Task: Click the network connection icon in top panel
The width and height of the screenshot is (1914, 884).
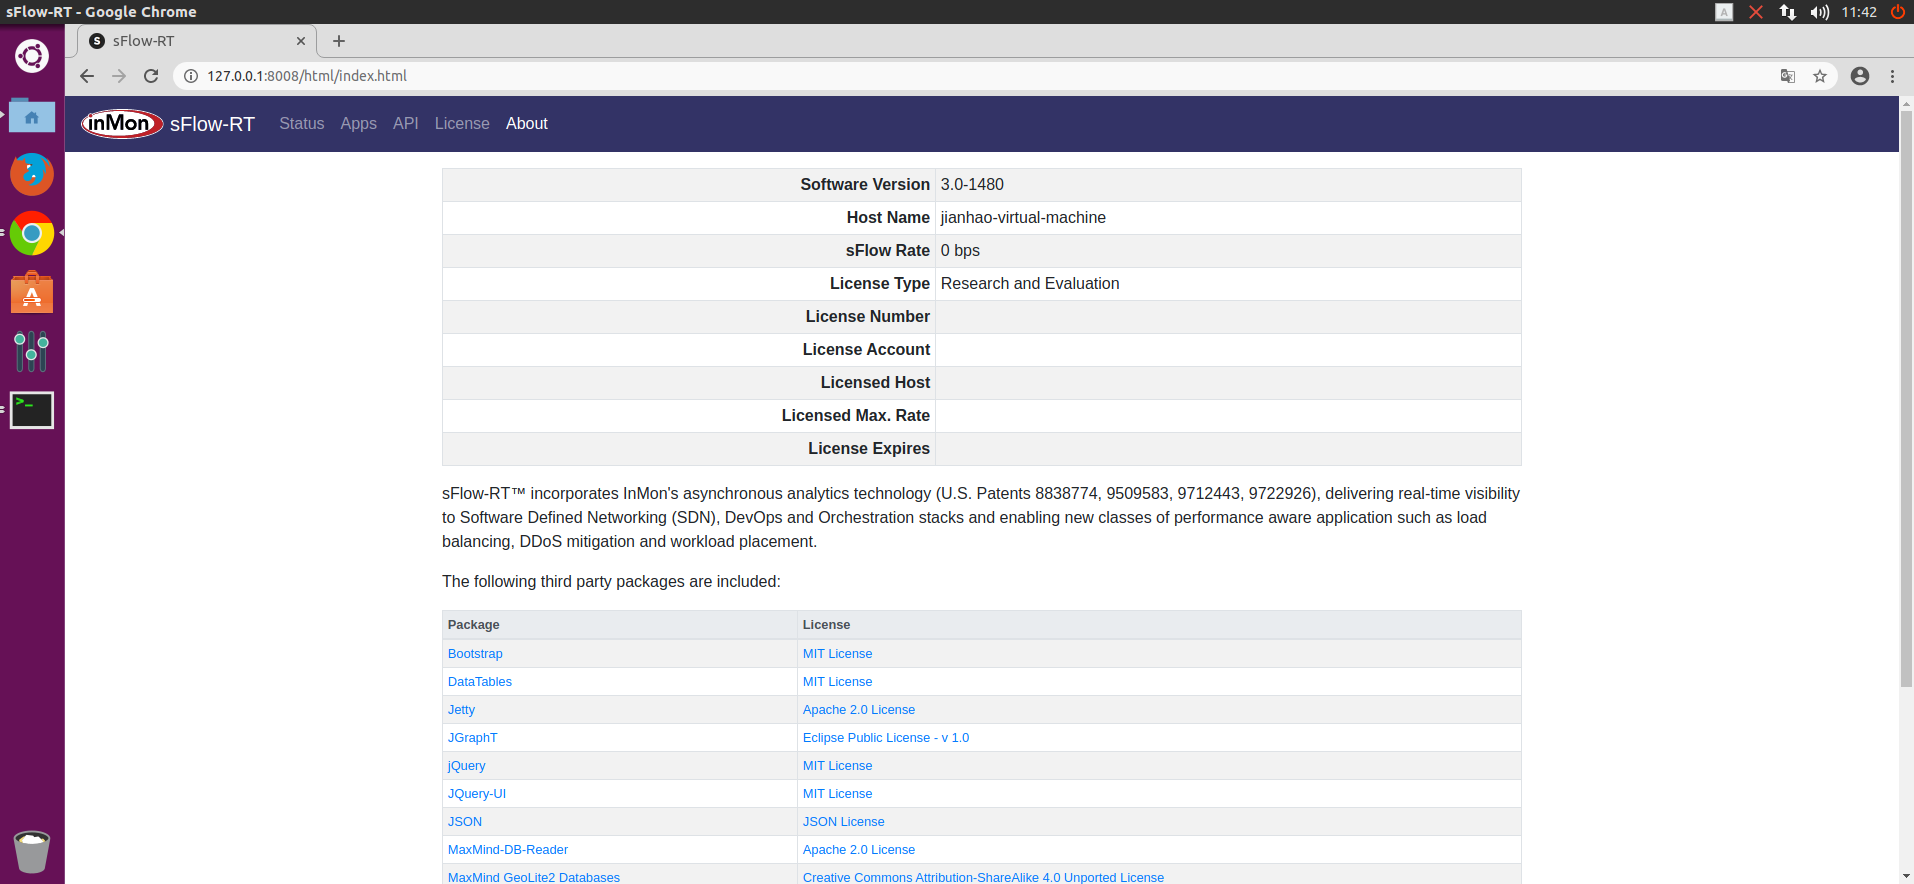Action: point(1788,12)
